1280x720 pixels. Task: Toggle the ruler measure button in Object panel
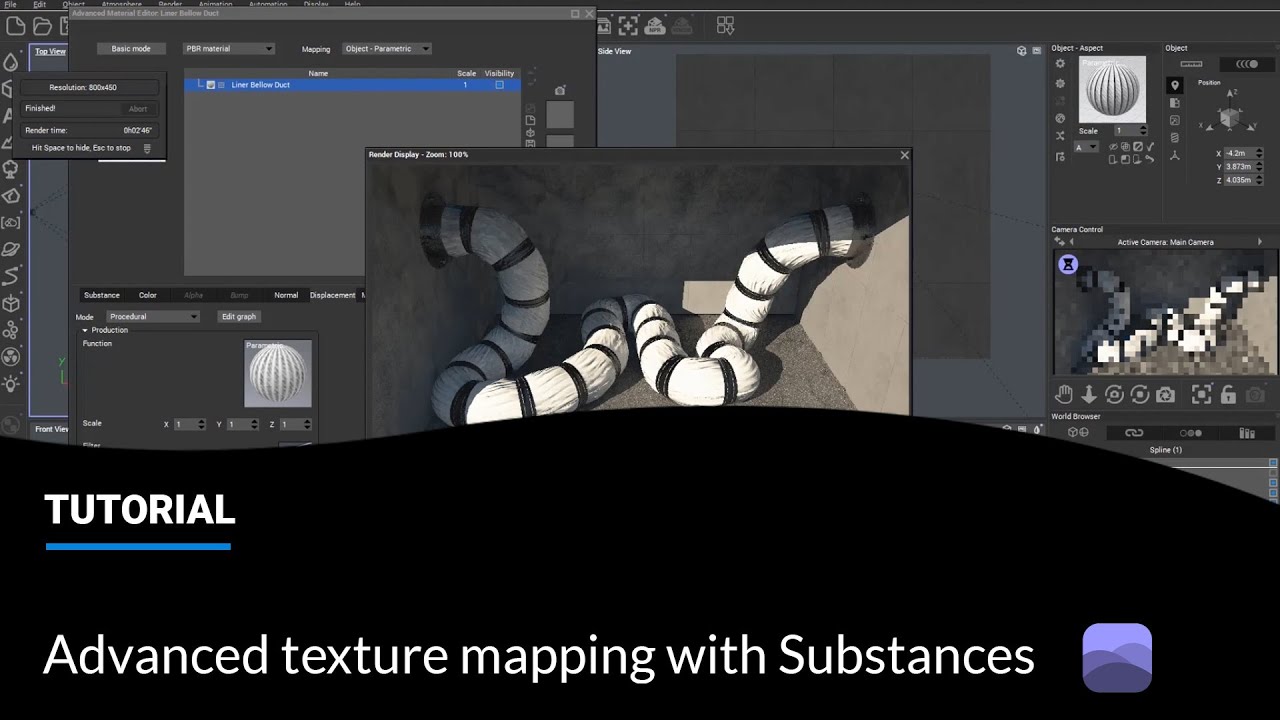1191,64
